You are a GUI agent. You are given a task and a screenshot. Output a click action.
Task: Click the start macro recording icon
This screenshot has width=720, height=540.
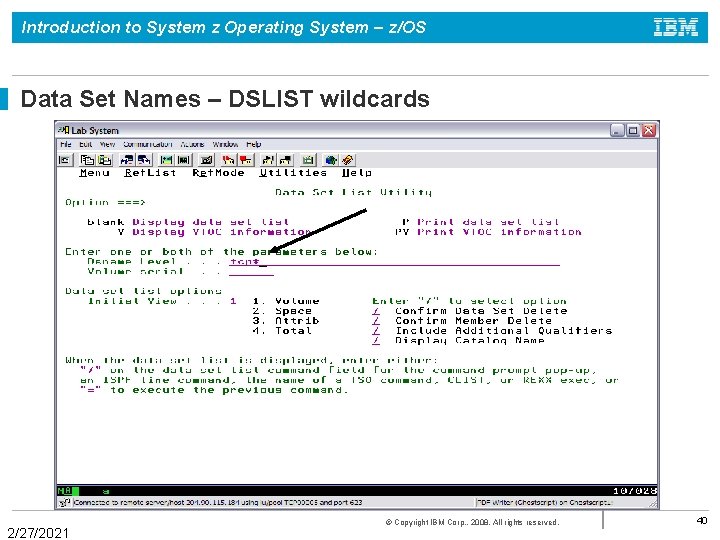(228, 160)
